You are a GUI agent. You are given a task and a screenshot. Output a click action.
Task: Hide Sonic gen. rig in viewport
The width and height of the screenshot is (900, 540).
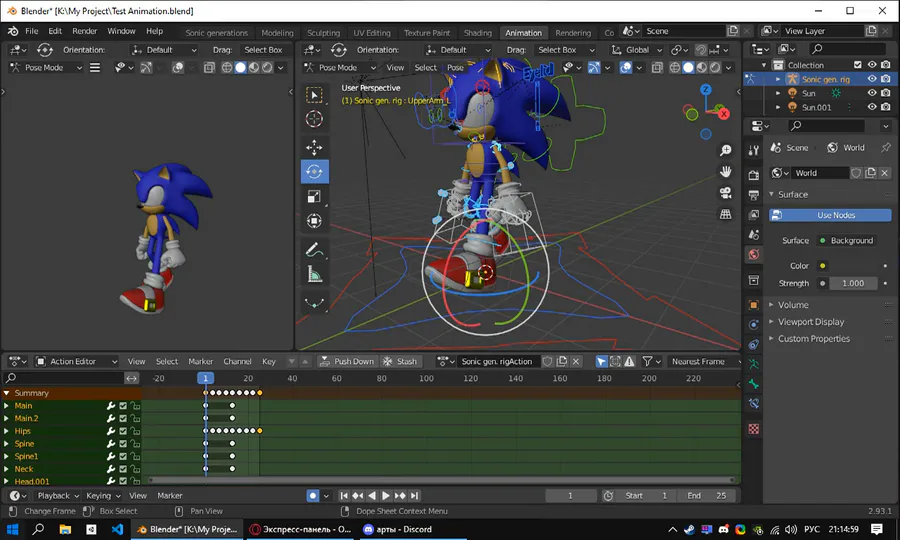872,79
